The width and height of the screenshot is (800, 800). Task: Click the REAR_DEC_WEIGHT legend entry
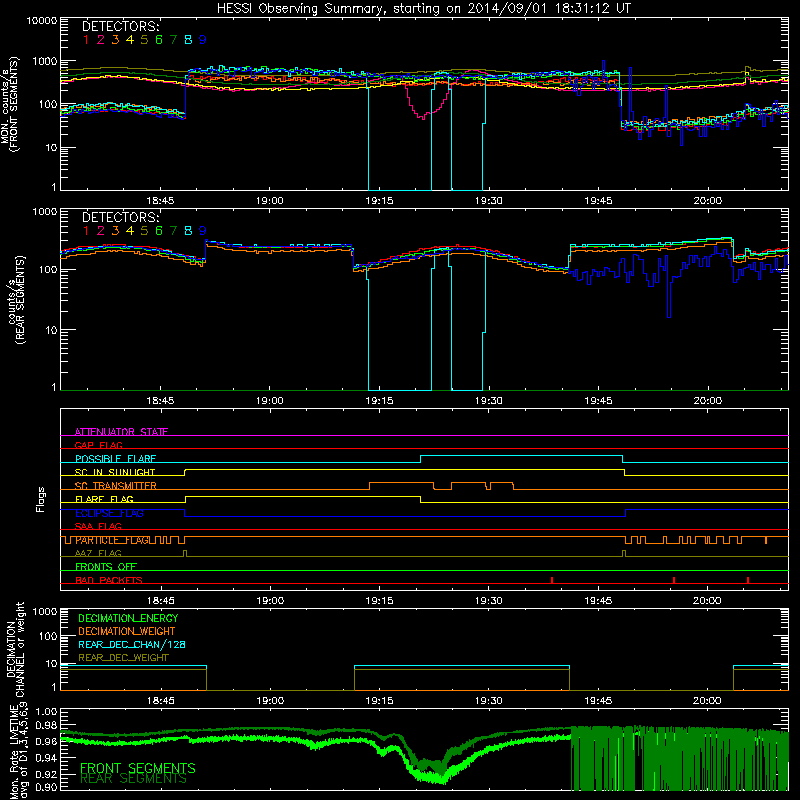click(x=123, y=658)
